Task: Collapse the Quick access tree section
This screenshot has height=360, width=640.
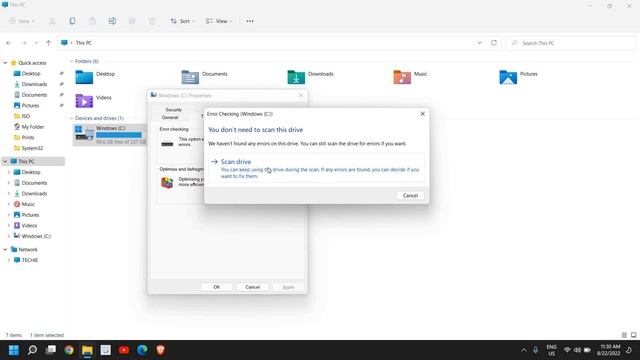Action: [5, 63]
